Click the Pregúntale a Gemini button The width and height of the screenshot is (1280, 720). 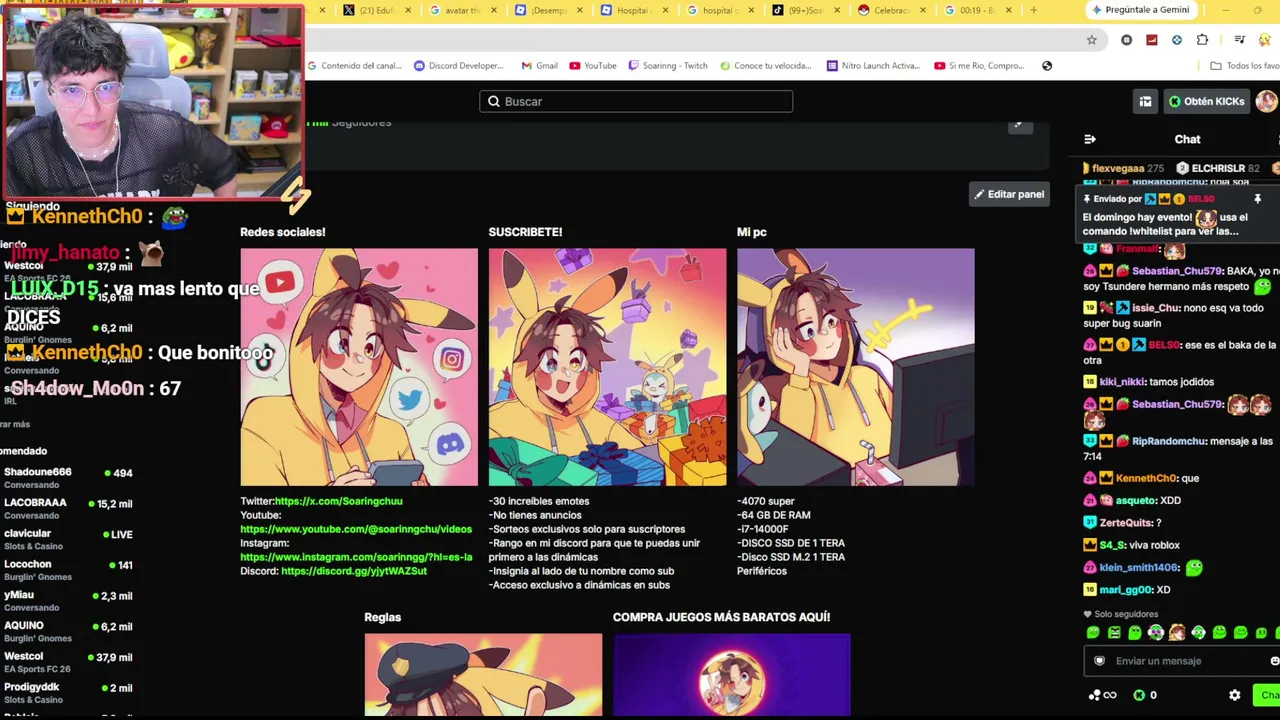pos(1141,10)
